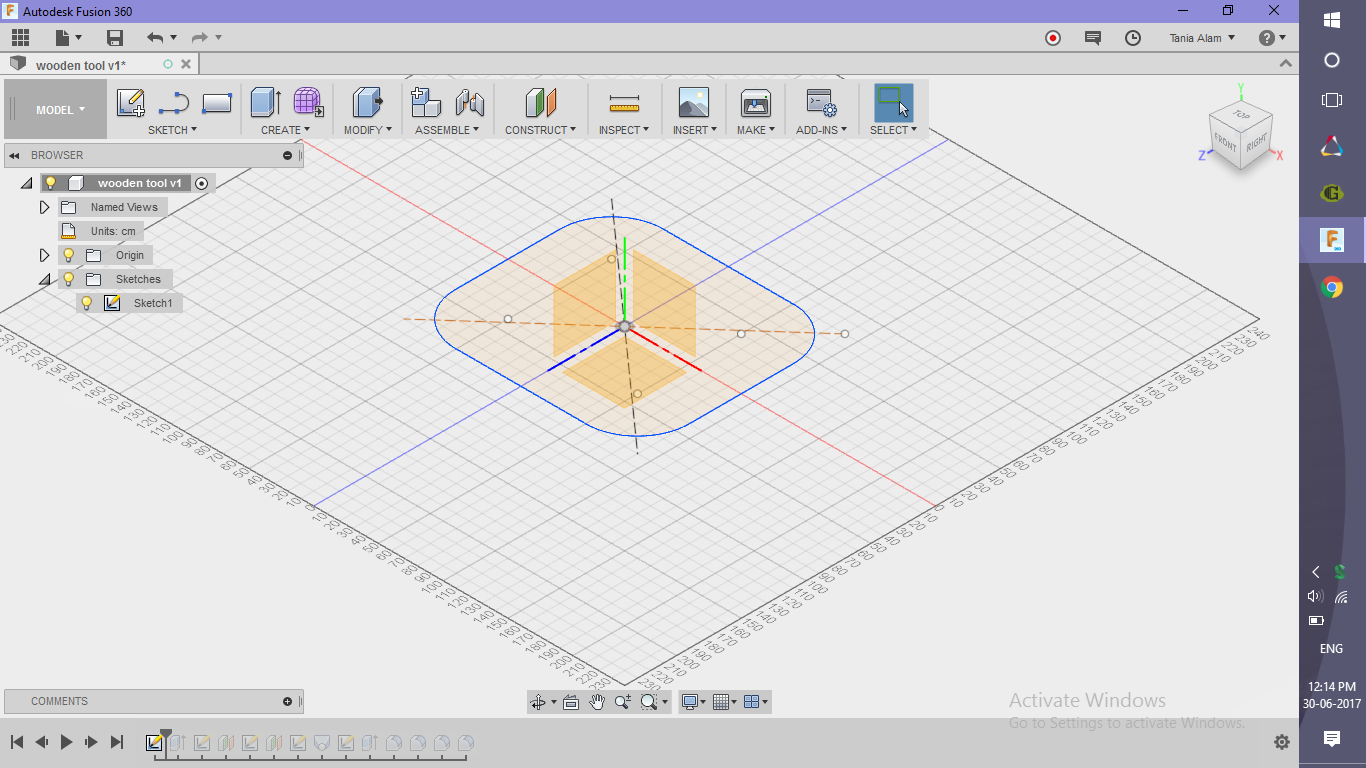Click the New Component assemble icon
The image size is (1366, 768).
(x=426, y=102)
